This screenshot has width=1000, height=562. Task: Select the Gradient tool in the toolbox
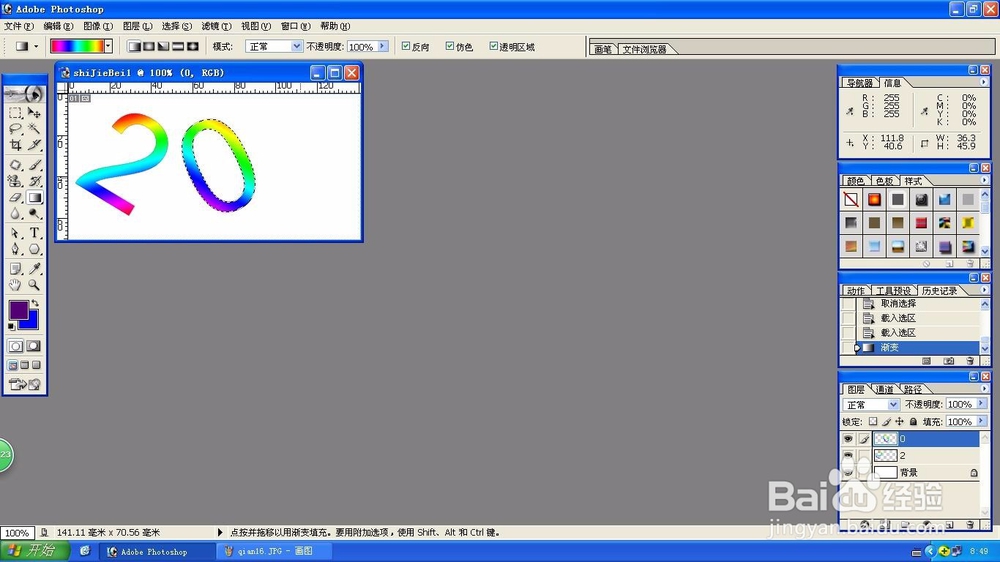(34, 198)
